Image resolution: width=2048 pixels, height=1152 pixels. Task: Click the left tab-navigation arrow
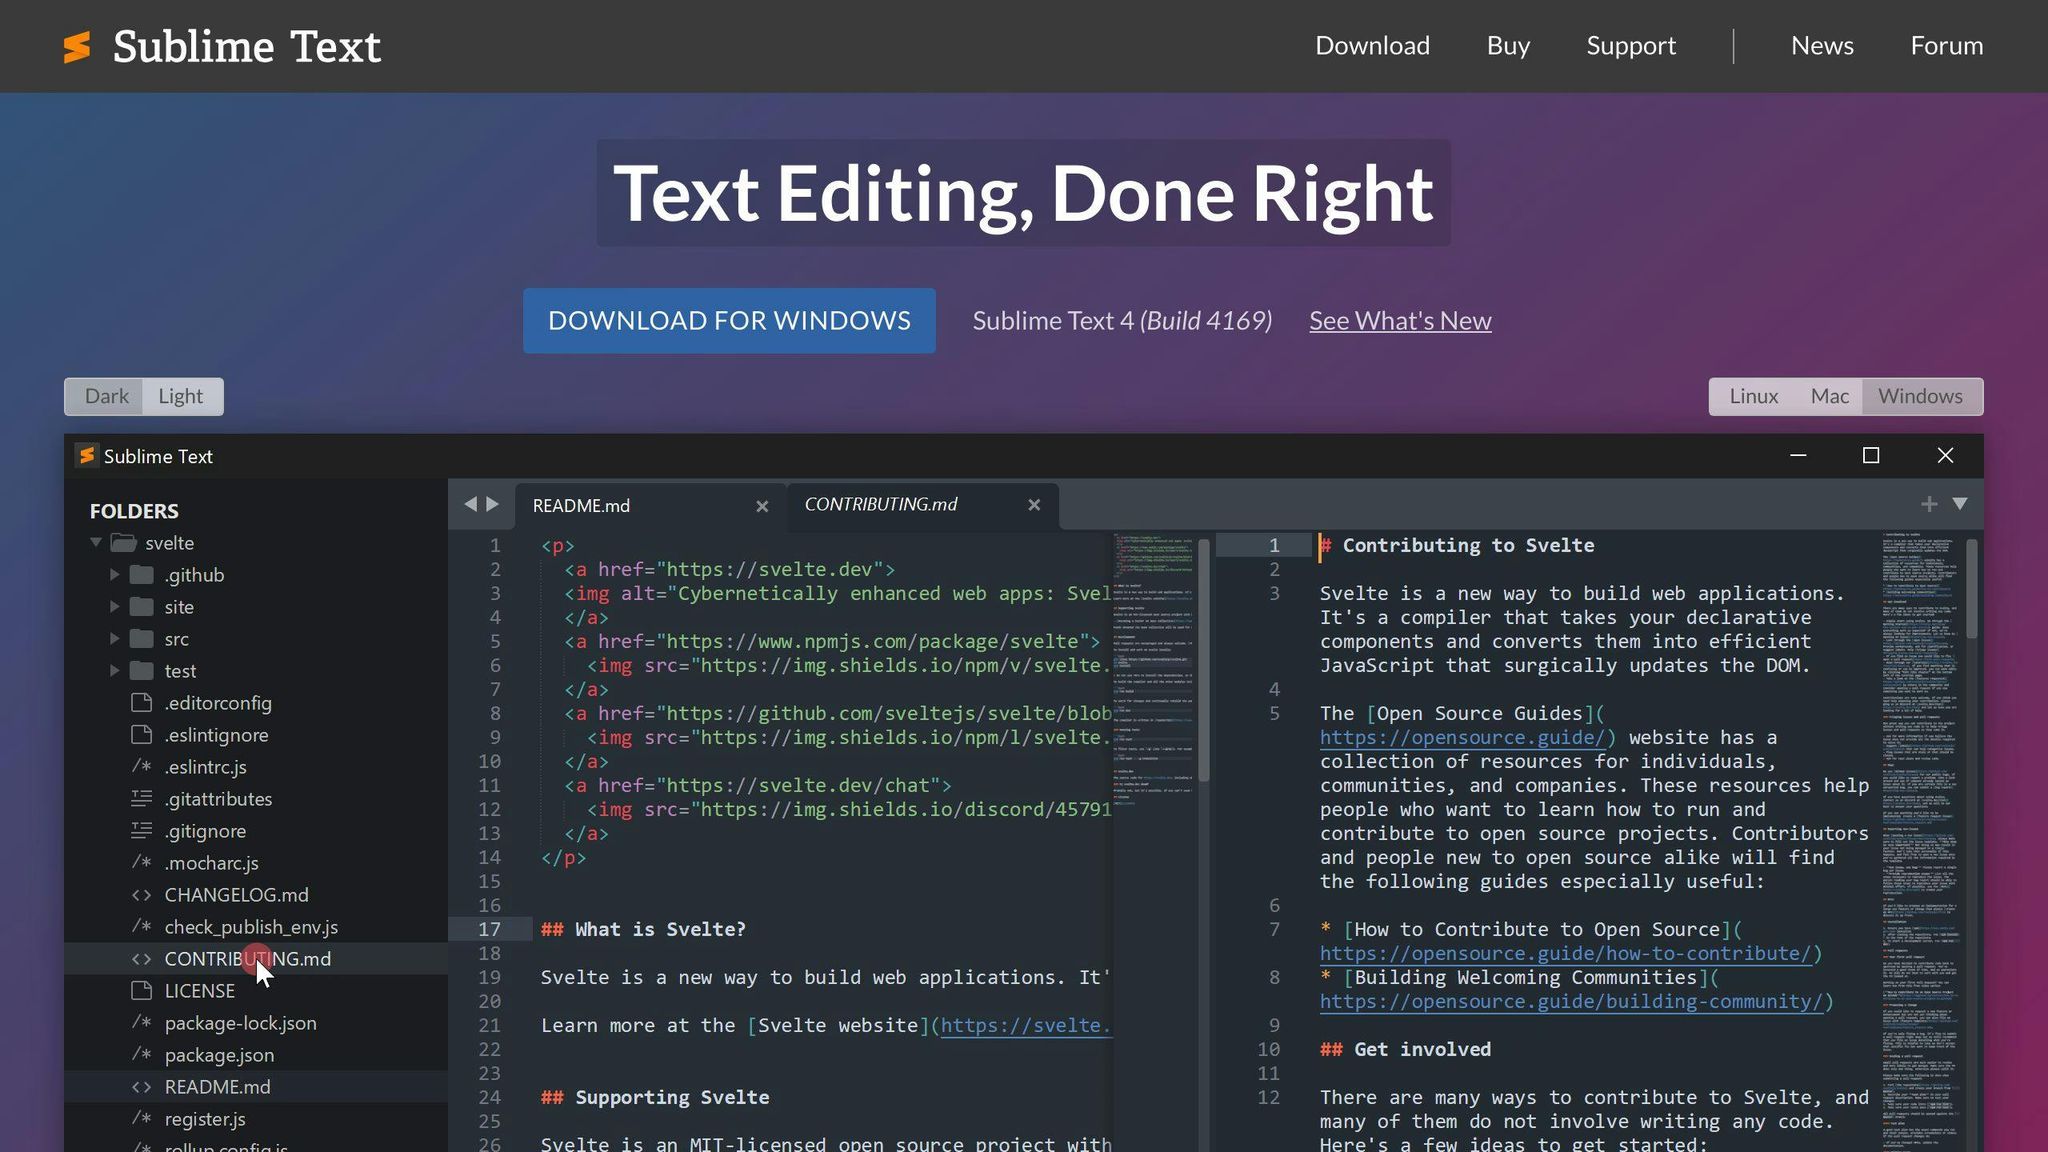click(x=470, y=504)
